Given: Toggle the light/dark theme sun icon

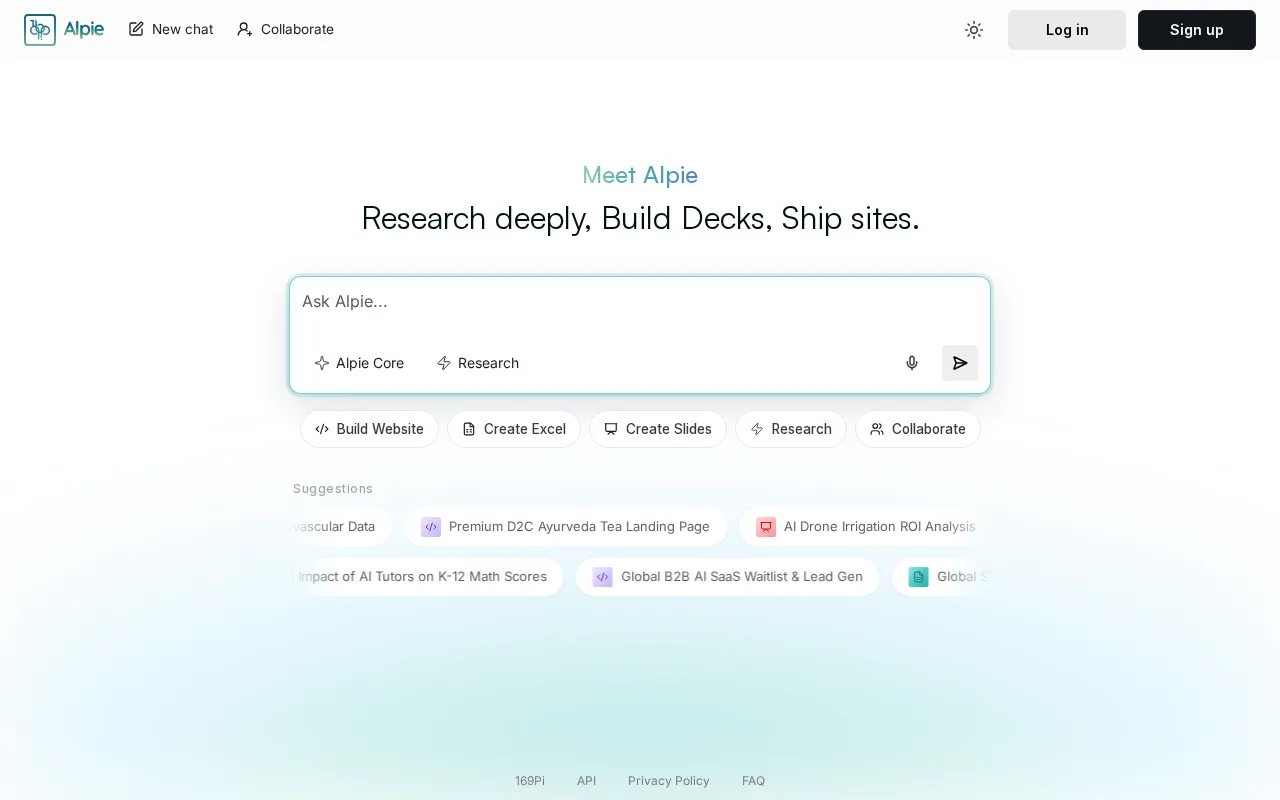Looking at the screenshot, I should click(x=974, y=30).
